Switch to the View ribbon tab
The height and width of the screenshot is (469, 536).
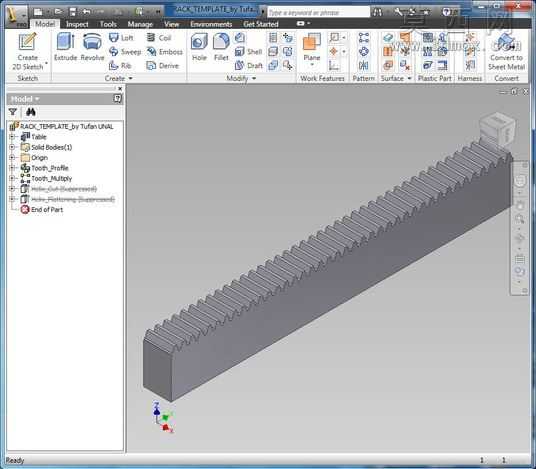(171, 24)
